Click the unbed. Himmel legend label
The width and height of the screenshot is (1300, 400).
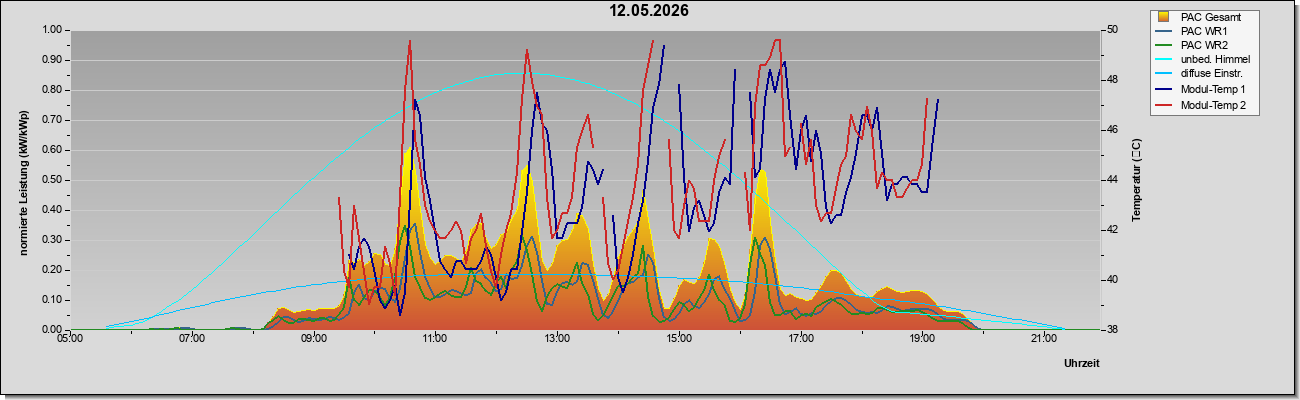click(x=1215, y=61)
